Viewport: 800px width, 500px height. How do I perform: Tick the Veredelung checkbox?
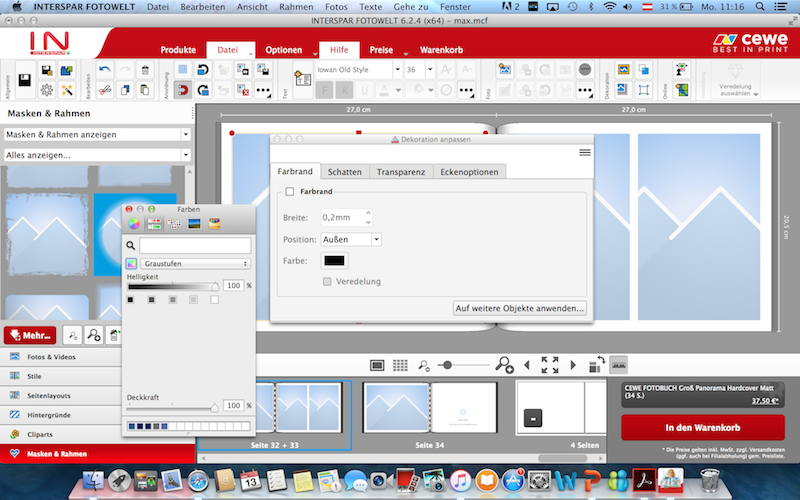click(327, 281)
